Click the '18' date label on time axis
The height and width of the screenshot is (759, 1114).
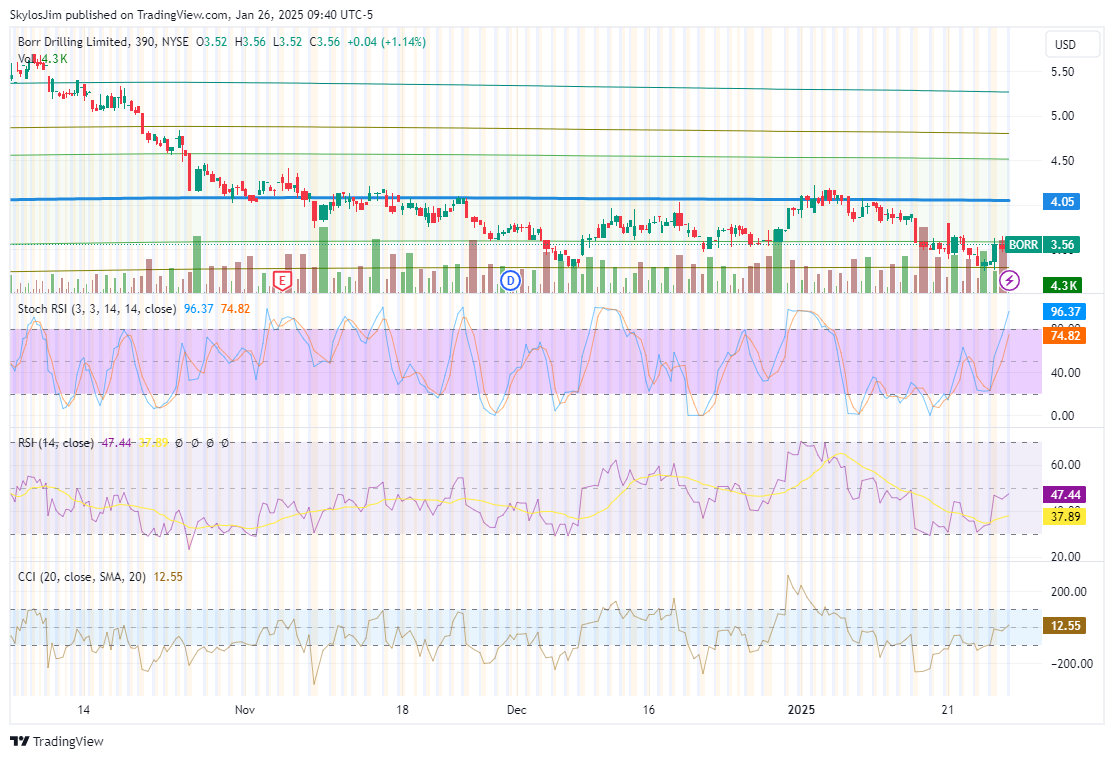pyautogui.click(x=402, y=710)
